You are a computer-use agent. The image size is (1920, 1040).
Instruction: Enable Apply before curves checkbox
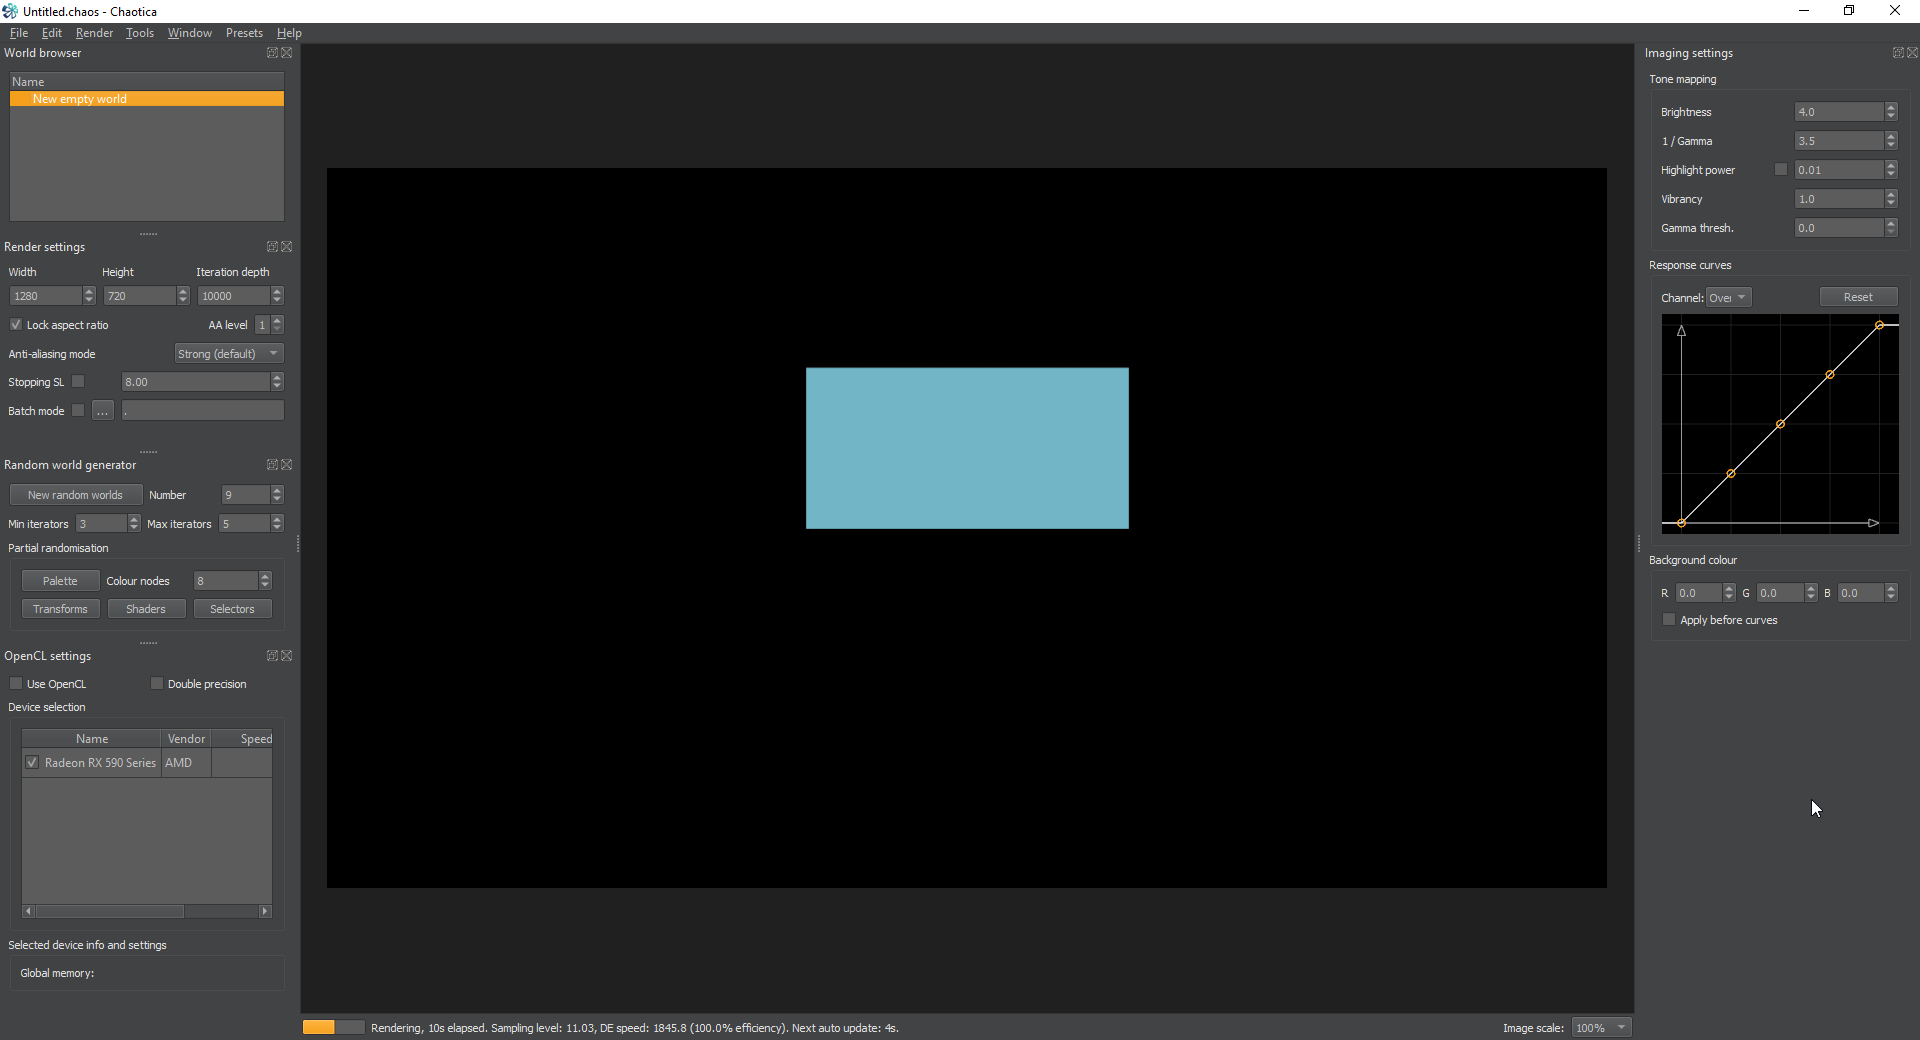click(1669, 620)
